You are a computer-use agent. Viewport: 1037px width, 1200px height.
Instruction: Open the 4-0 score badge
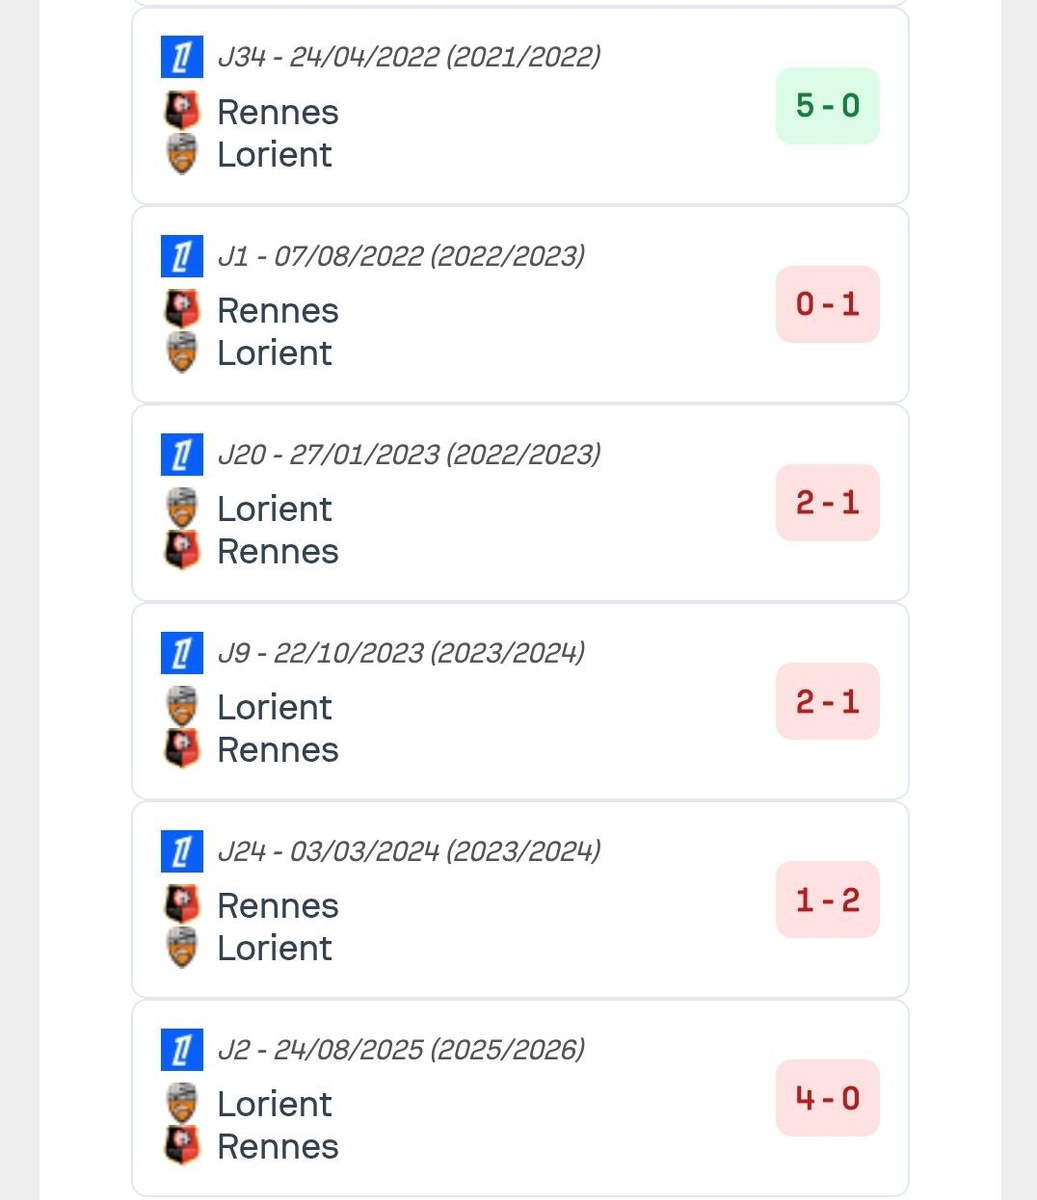click(828, 1098)
